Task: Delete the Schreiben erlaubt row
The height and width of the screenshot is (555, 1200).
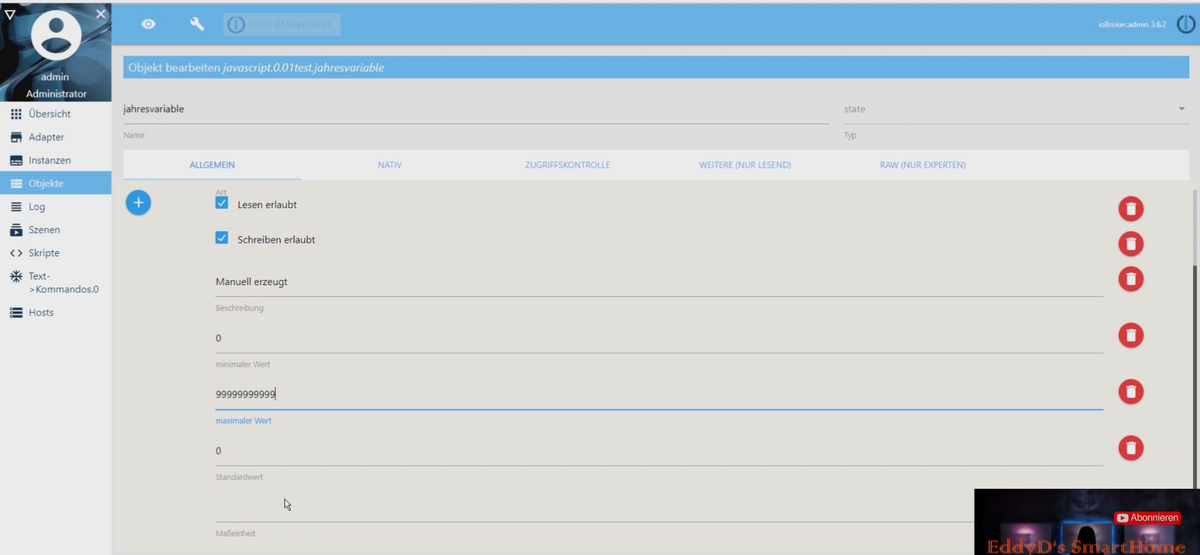Action: [1131, 244]
